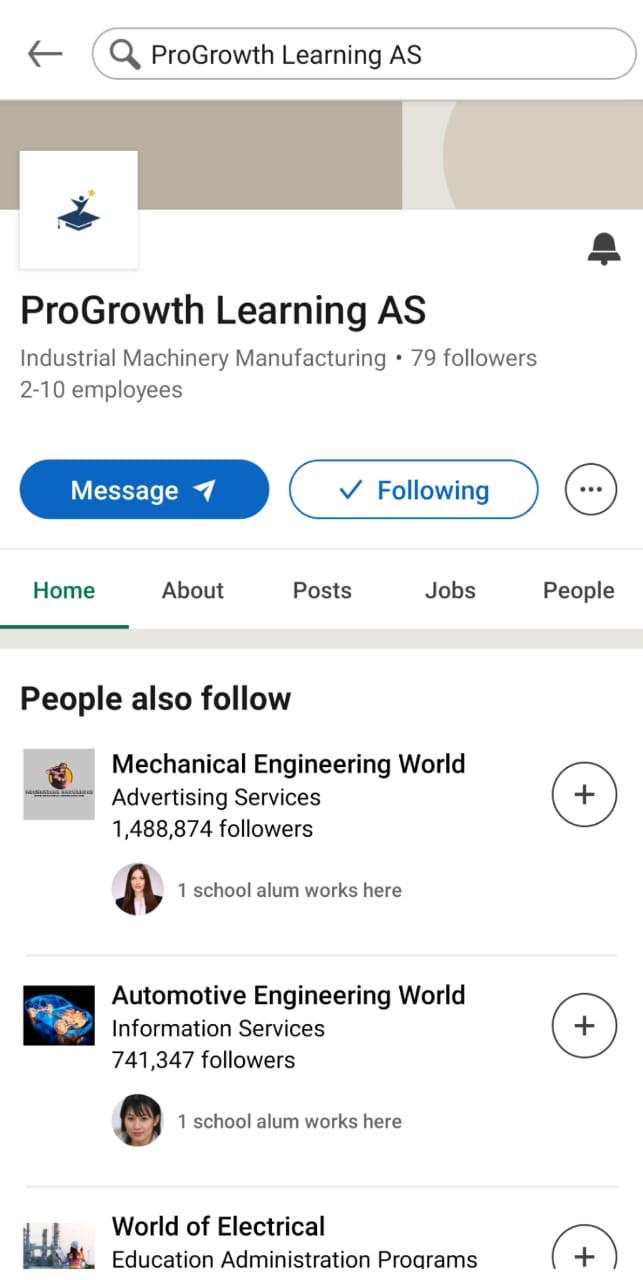Tap the Automotive Engineering World alum avatar

pos(137,1120)
